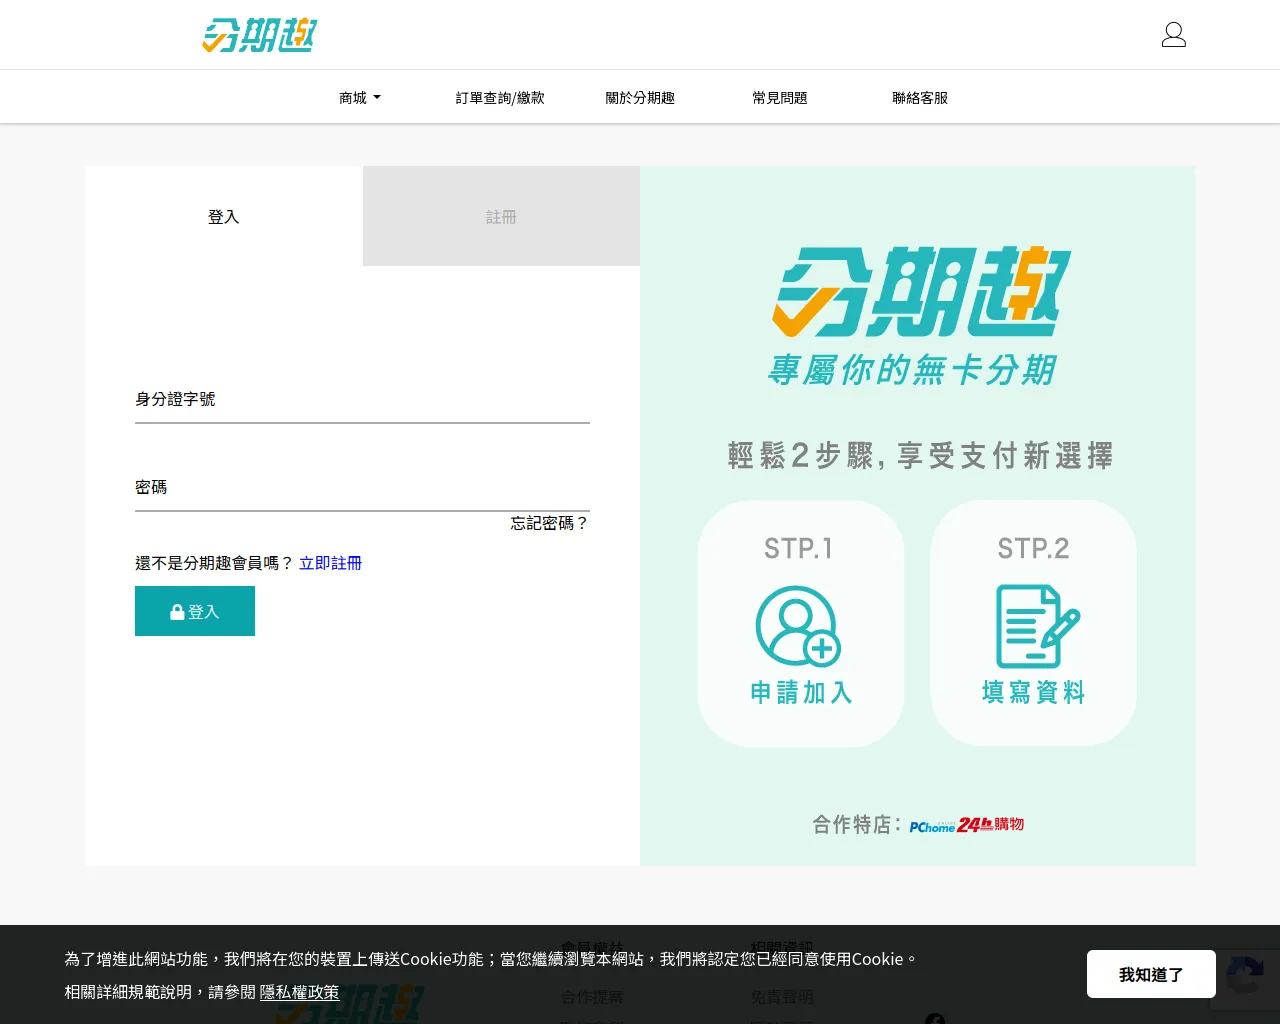Open the 隱私權政策 link in cookie notice
The height and width of the screenshot is (1024, 1280).
[301, 992]
